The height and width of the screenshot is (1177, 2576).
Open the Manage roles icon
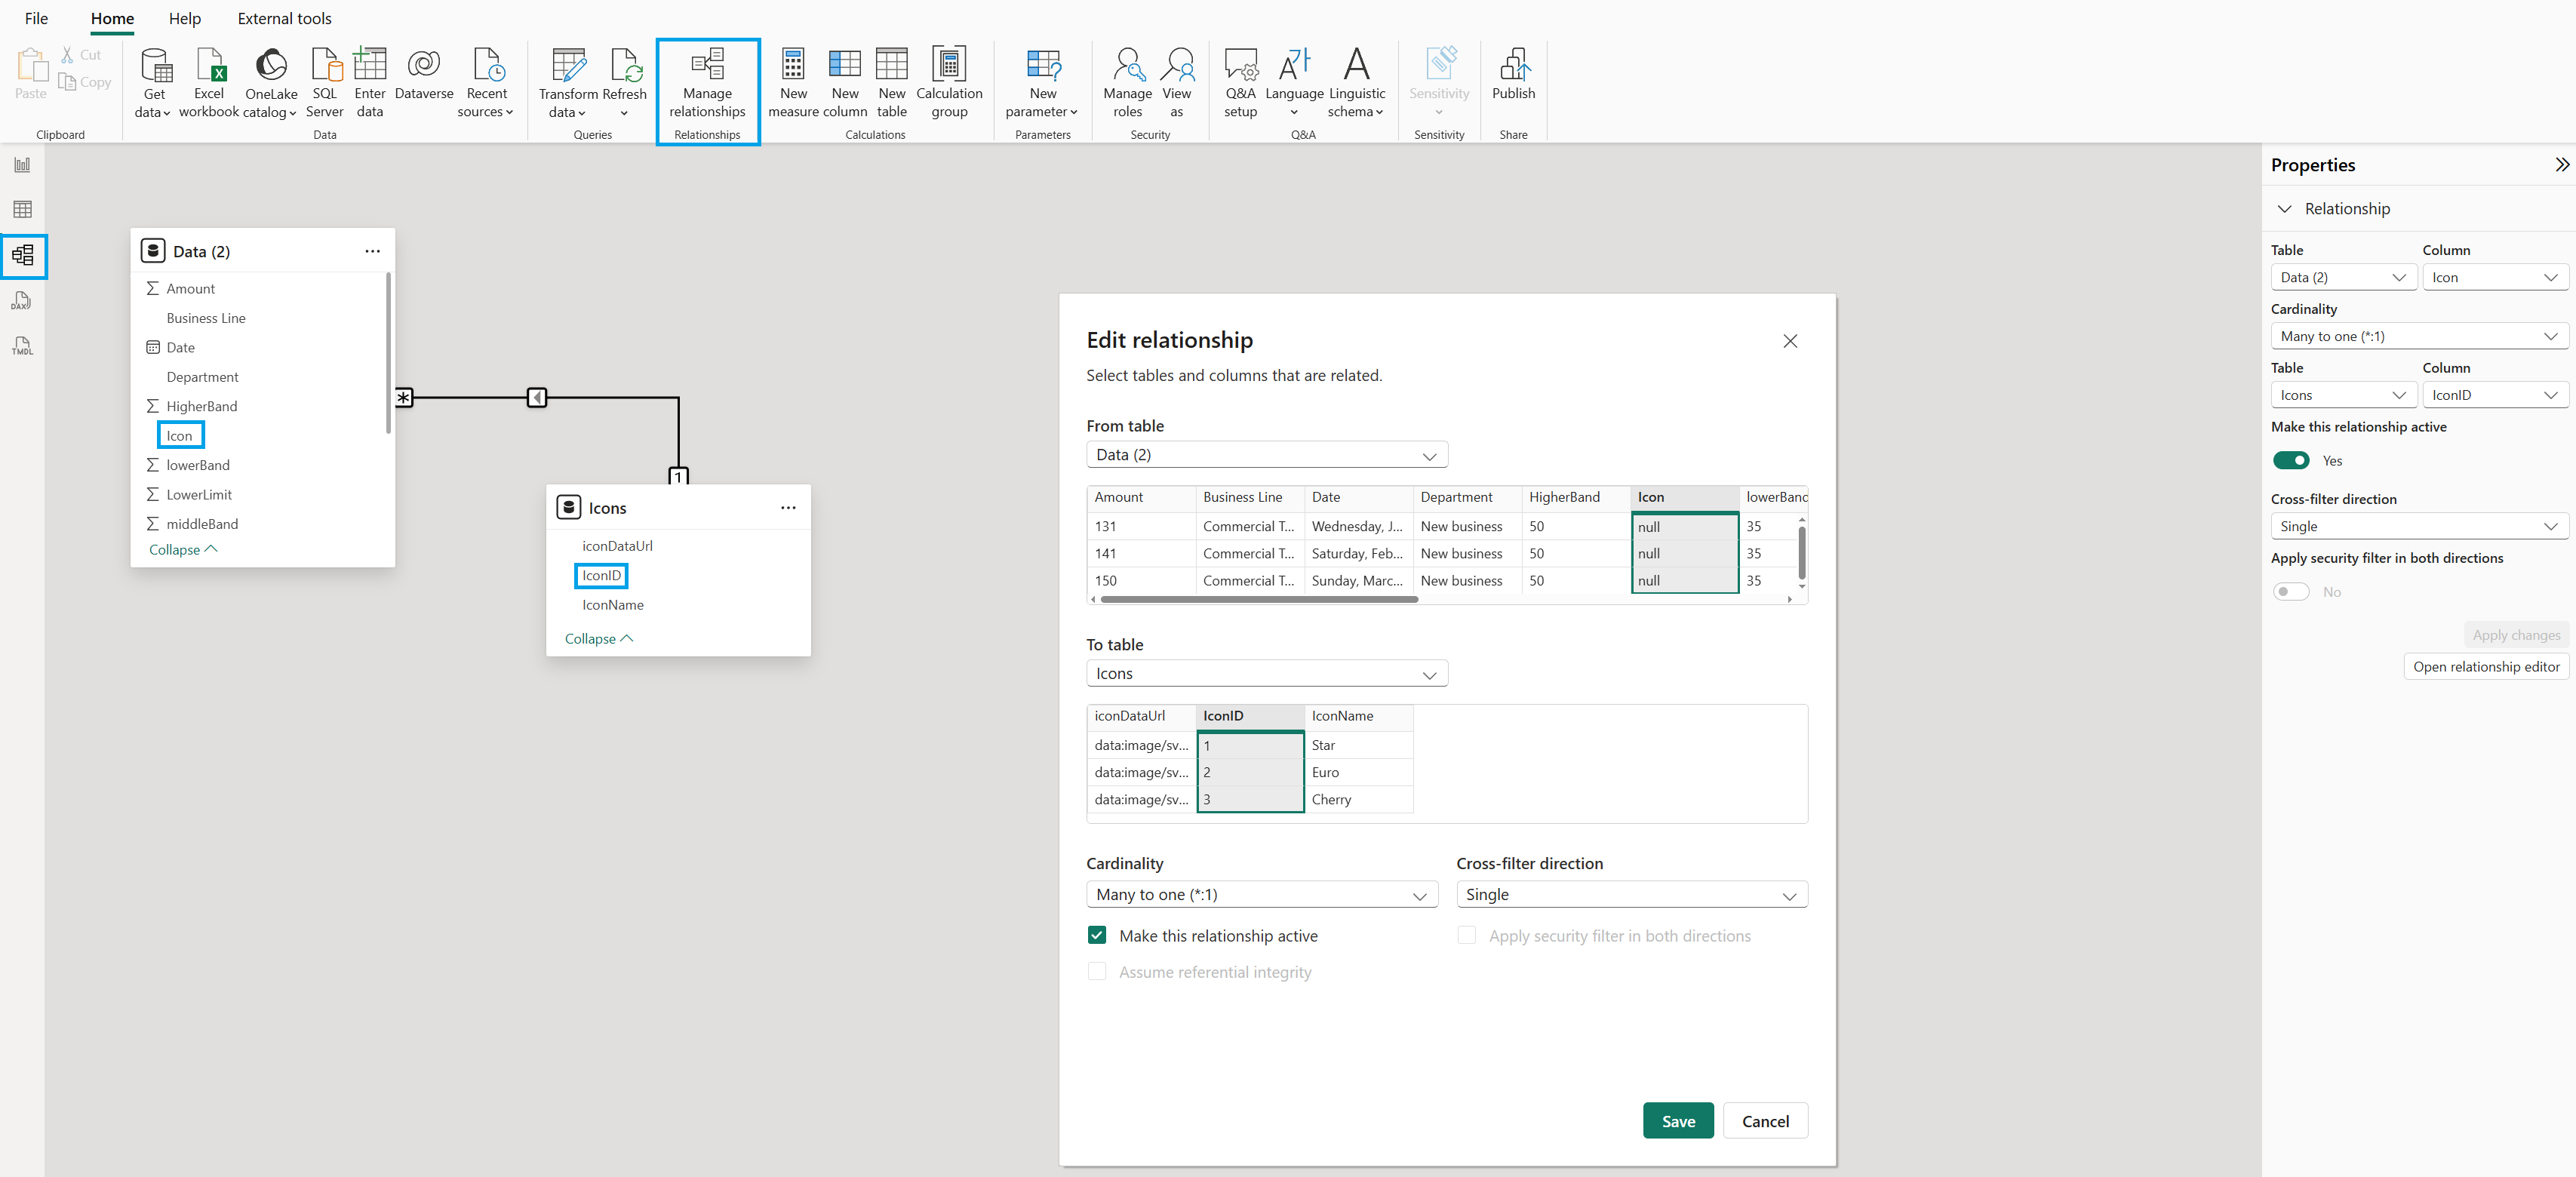pyautogui.click(x=1127, y=66)
